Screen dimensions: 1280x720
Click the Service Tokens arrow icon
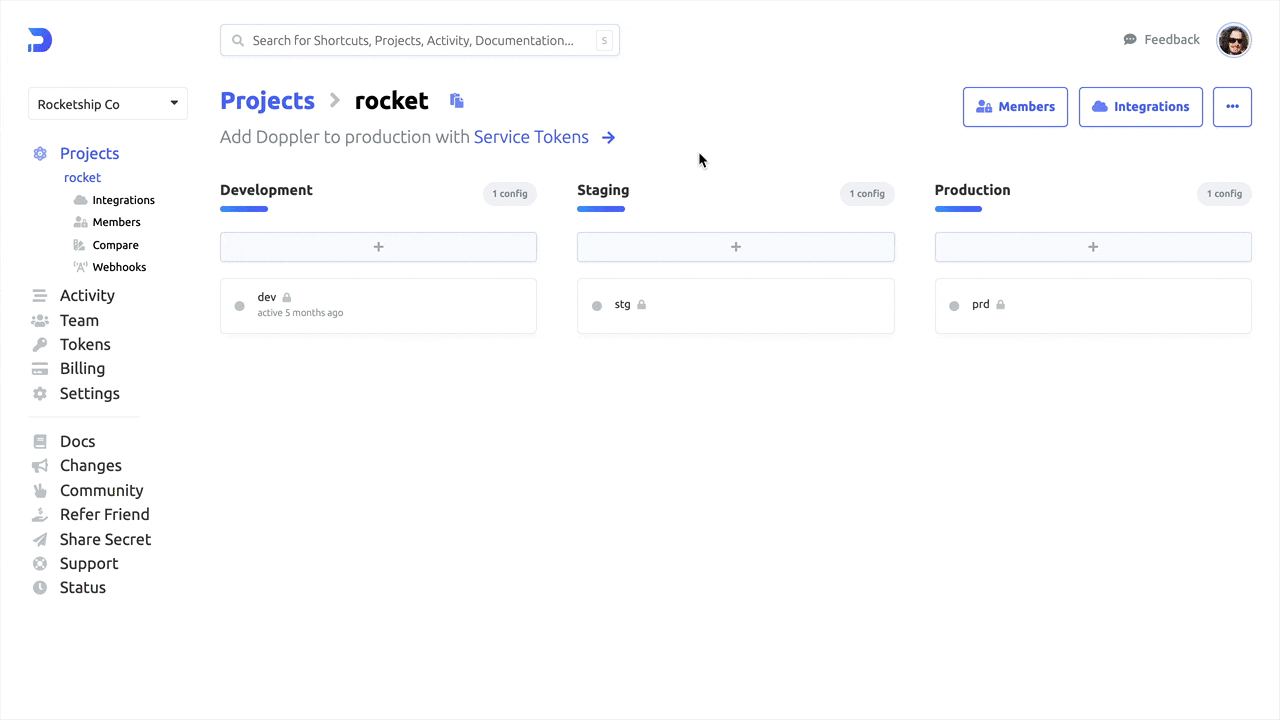point(608,137)
